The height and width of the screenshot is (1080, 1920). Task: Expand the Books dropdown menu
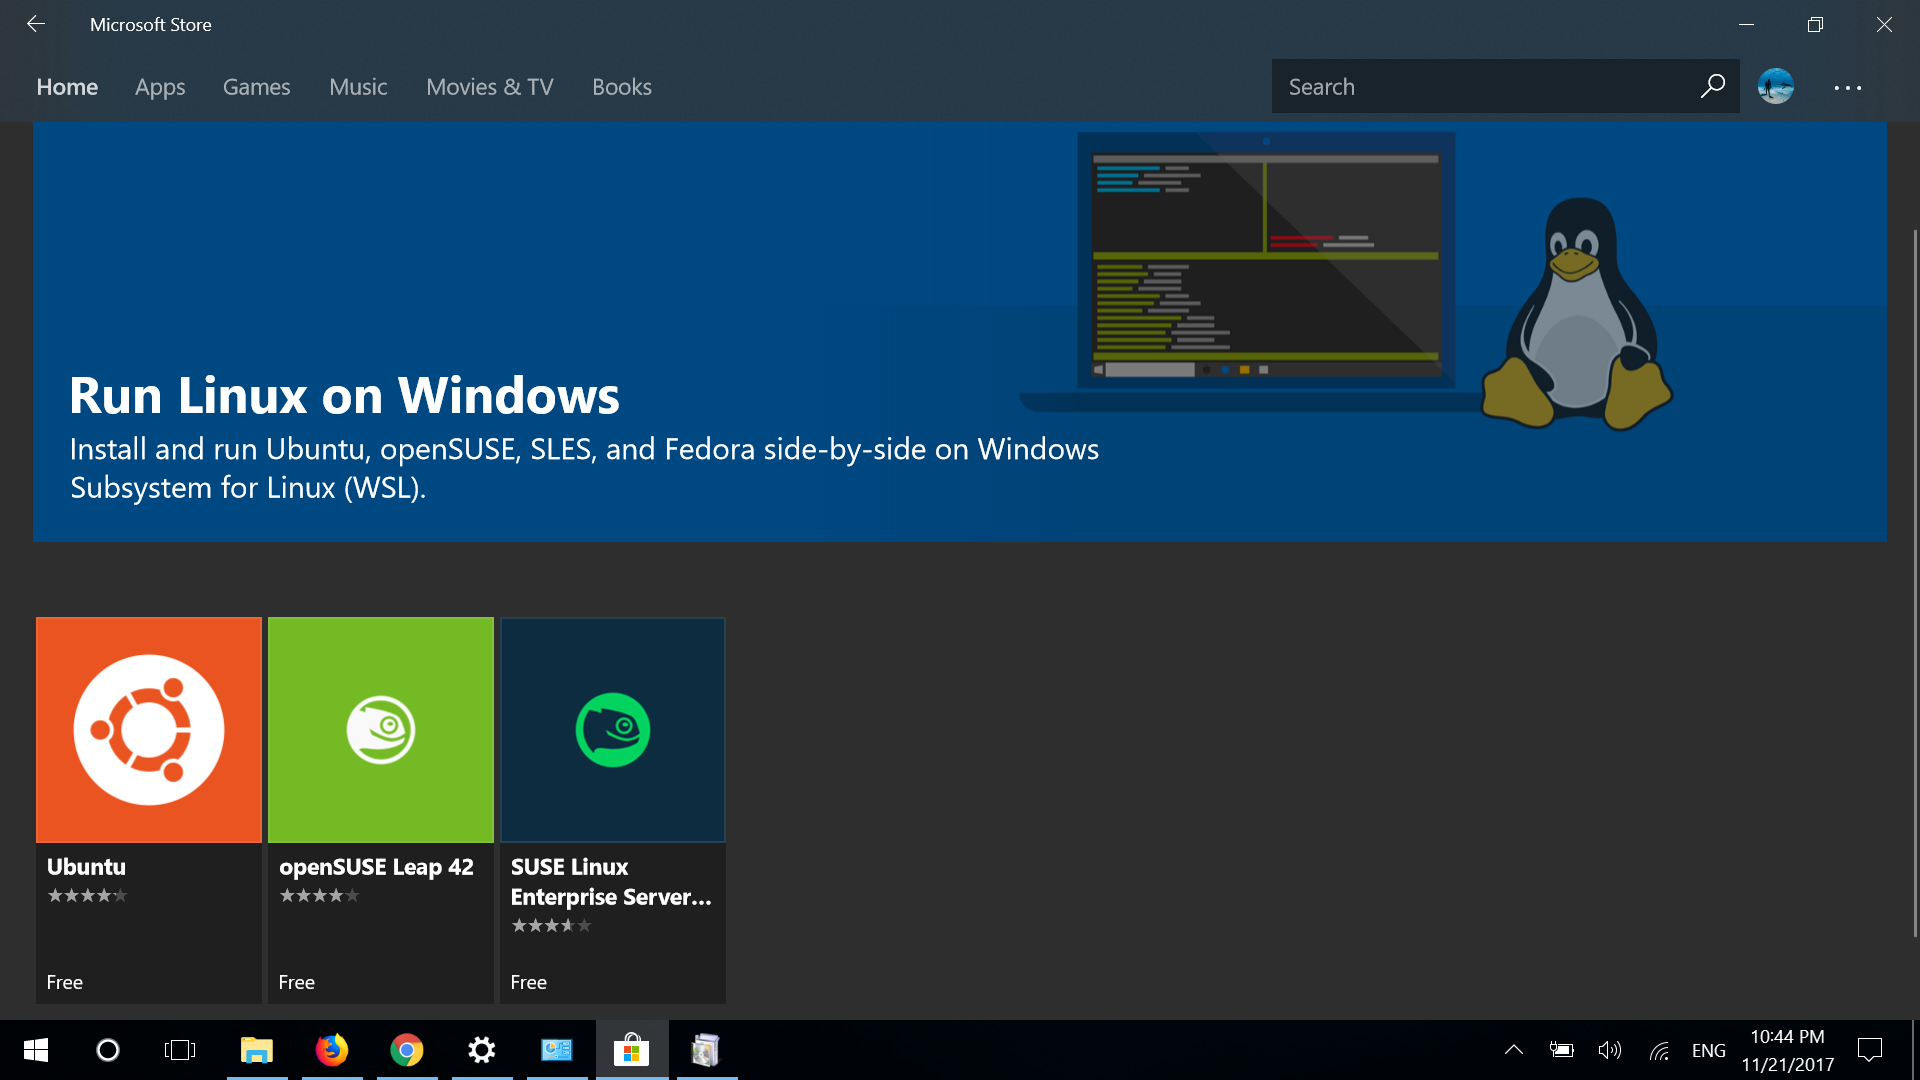(x=621, y=86)
